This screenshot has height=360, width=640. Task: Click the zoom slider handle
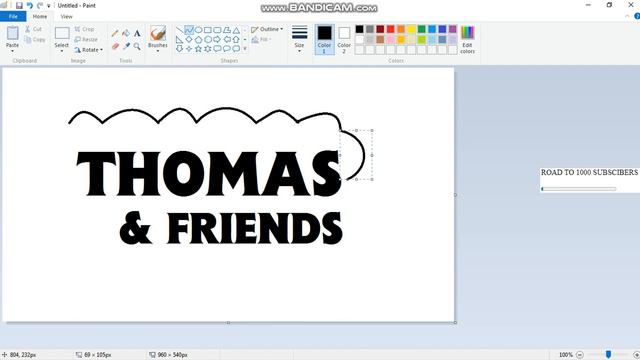click(609, 355)
